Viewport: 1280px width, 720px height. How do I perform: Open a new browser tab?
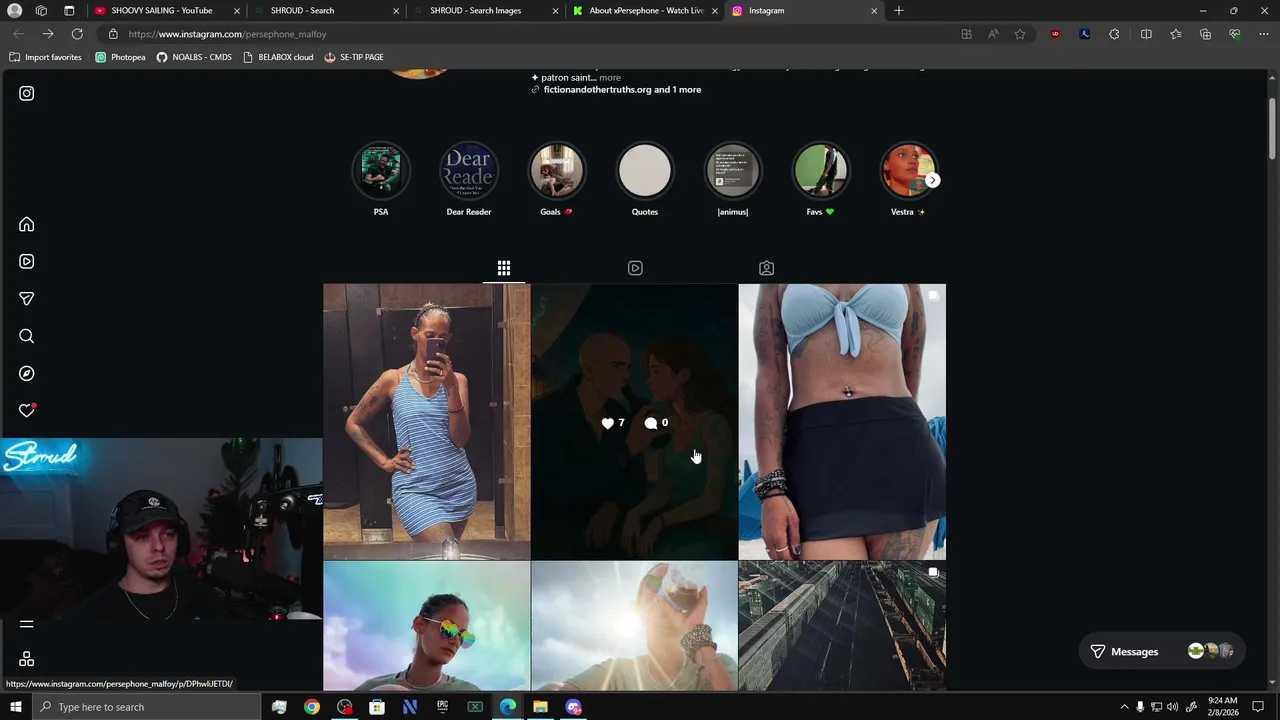point(899,11)
